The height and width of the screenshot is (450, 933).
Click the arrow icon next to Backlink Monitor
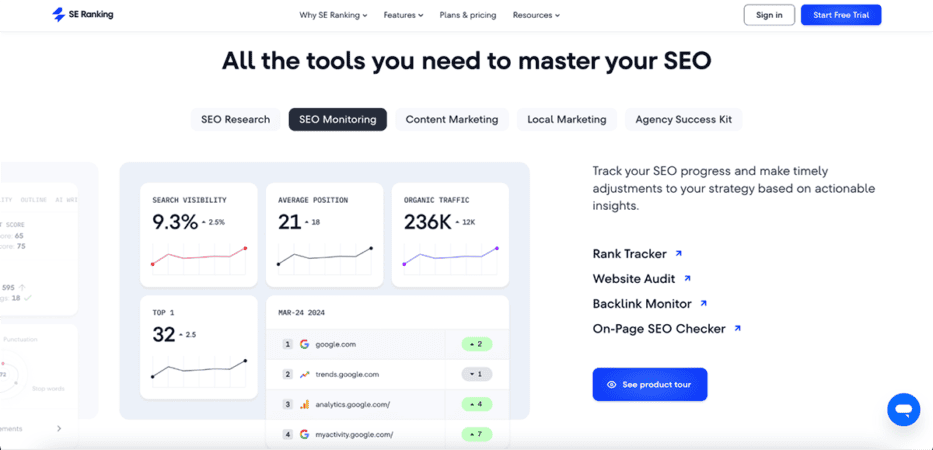703,304
